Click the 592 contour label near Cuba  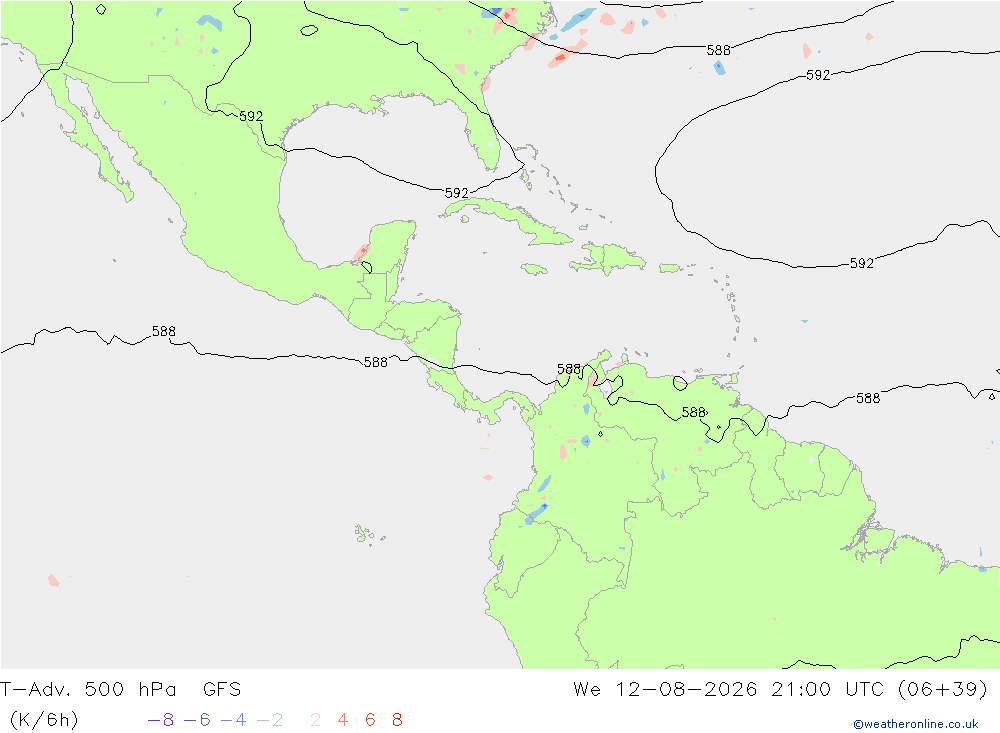click(456, 193)
